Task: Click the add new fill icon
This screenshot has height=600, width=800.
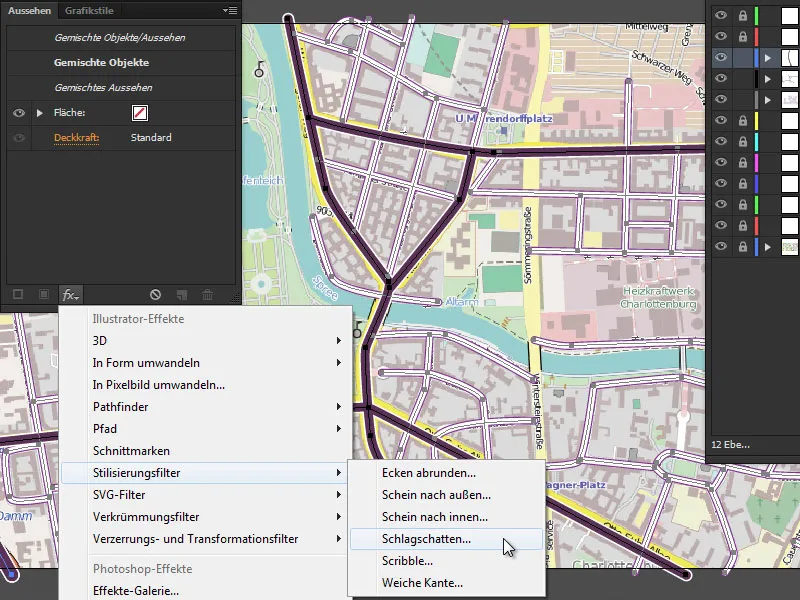Action: point(43,295)
